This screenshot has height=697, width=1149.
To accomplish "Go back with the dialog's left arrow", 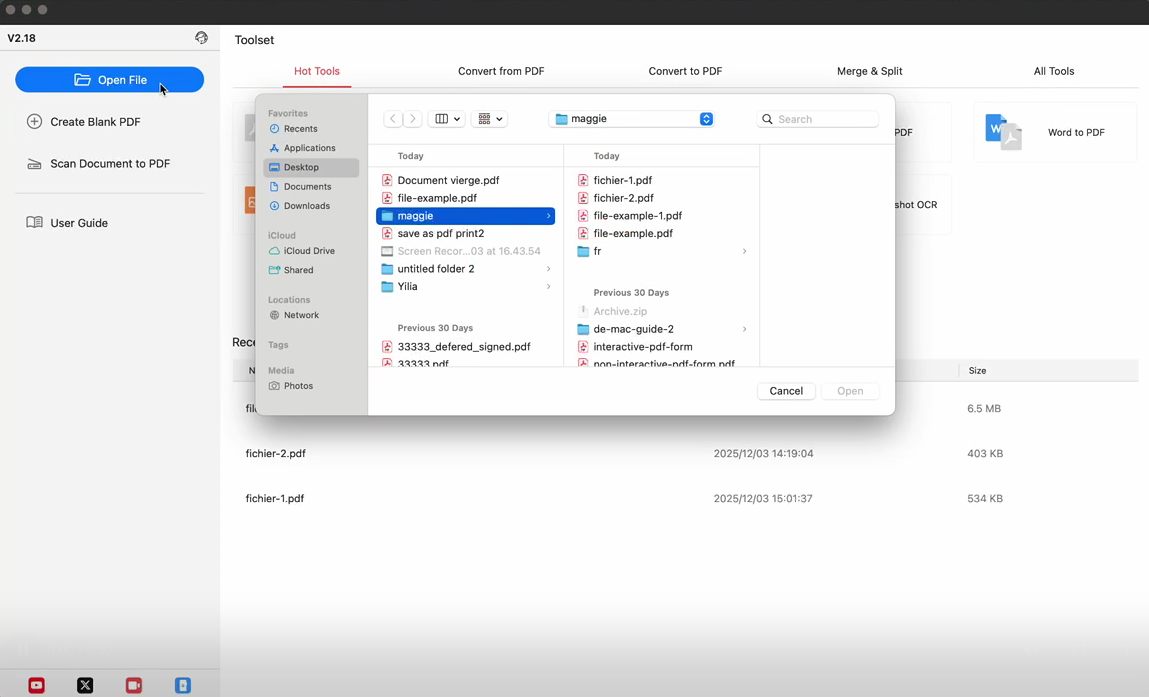I will [393, 119].
